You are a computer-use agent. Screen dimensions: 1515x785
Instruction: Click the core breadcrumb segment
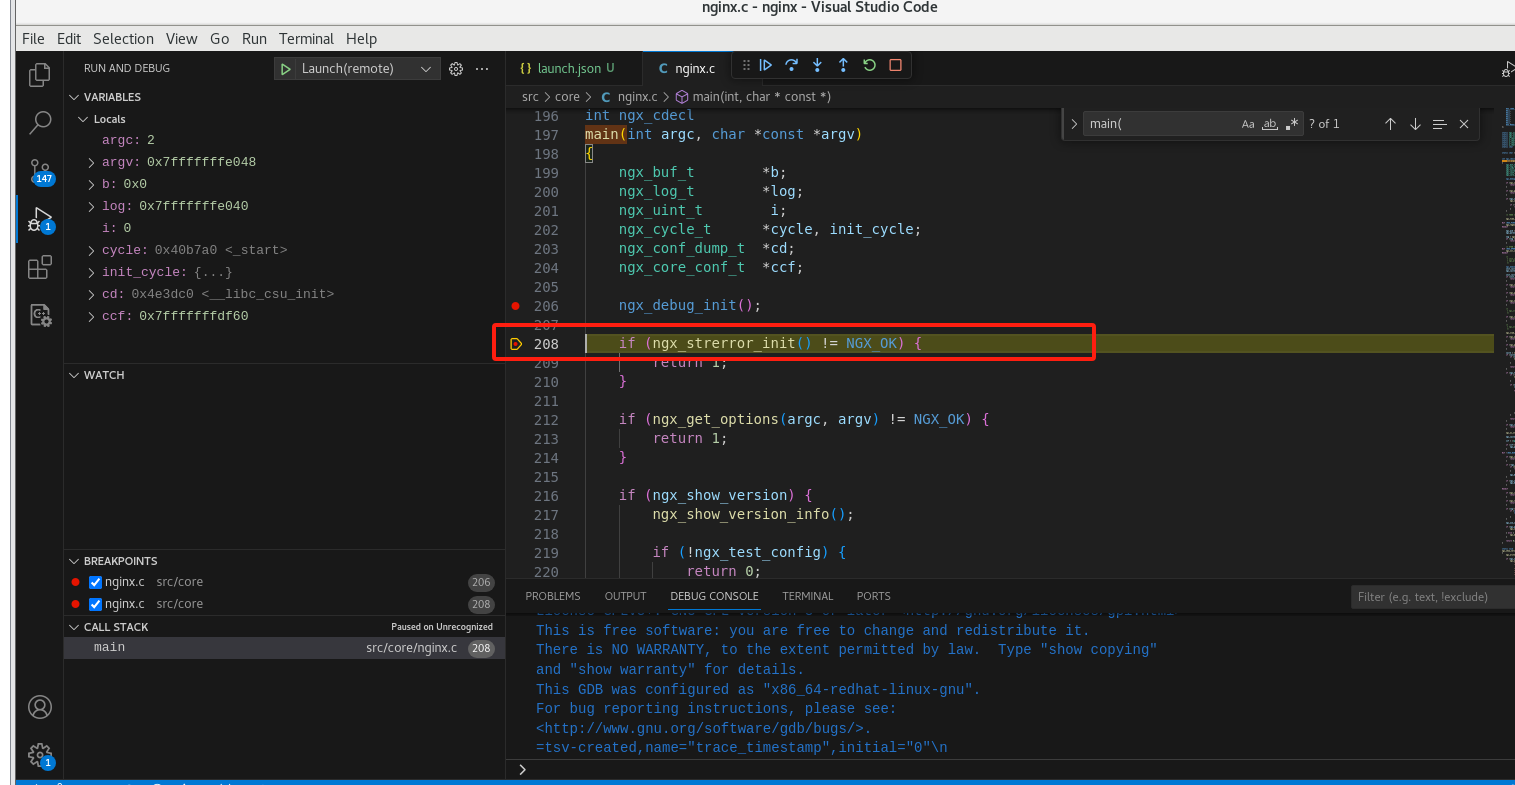point(567,97)
